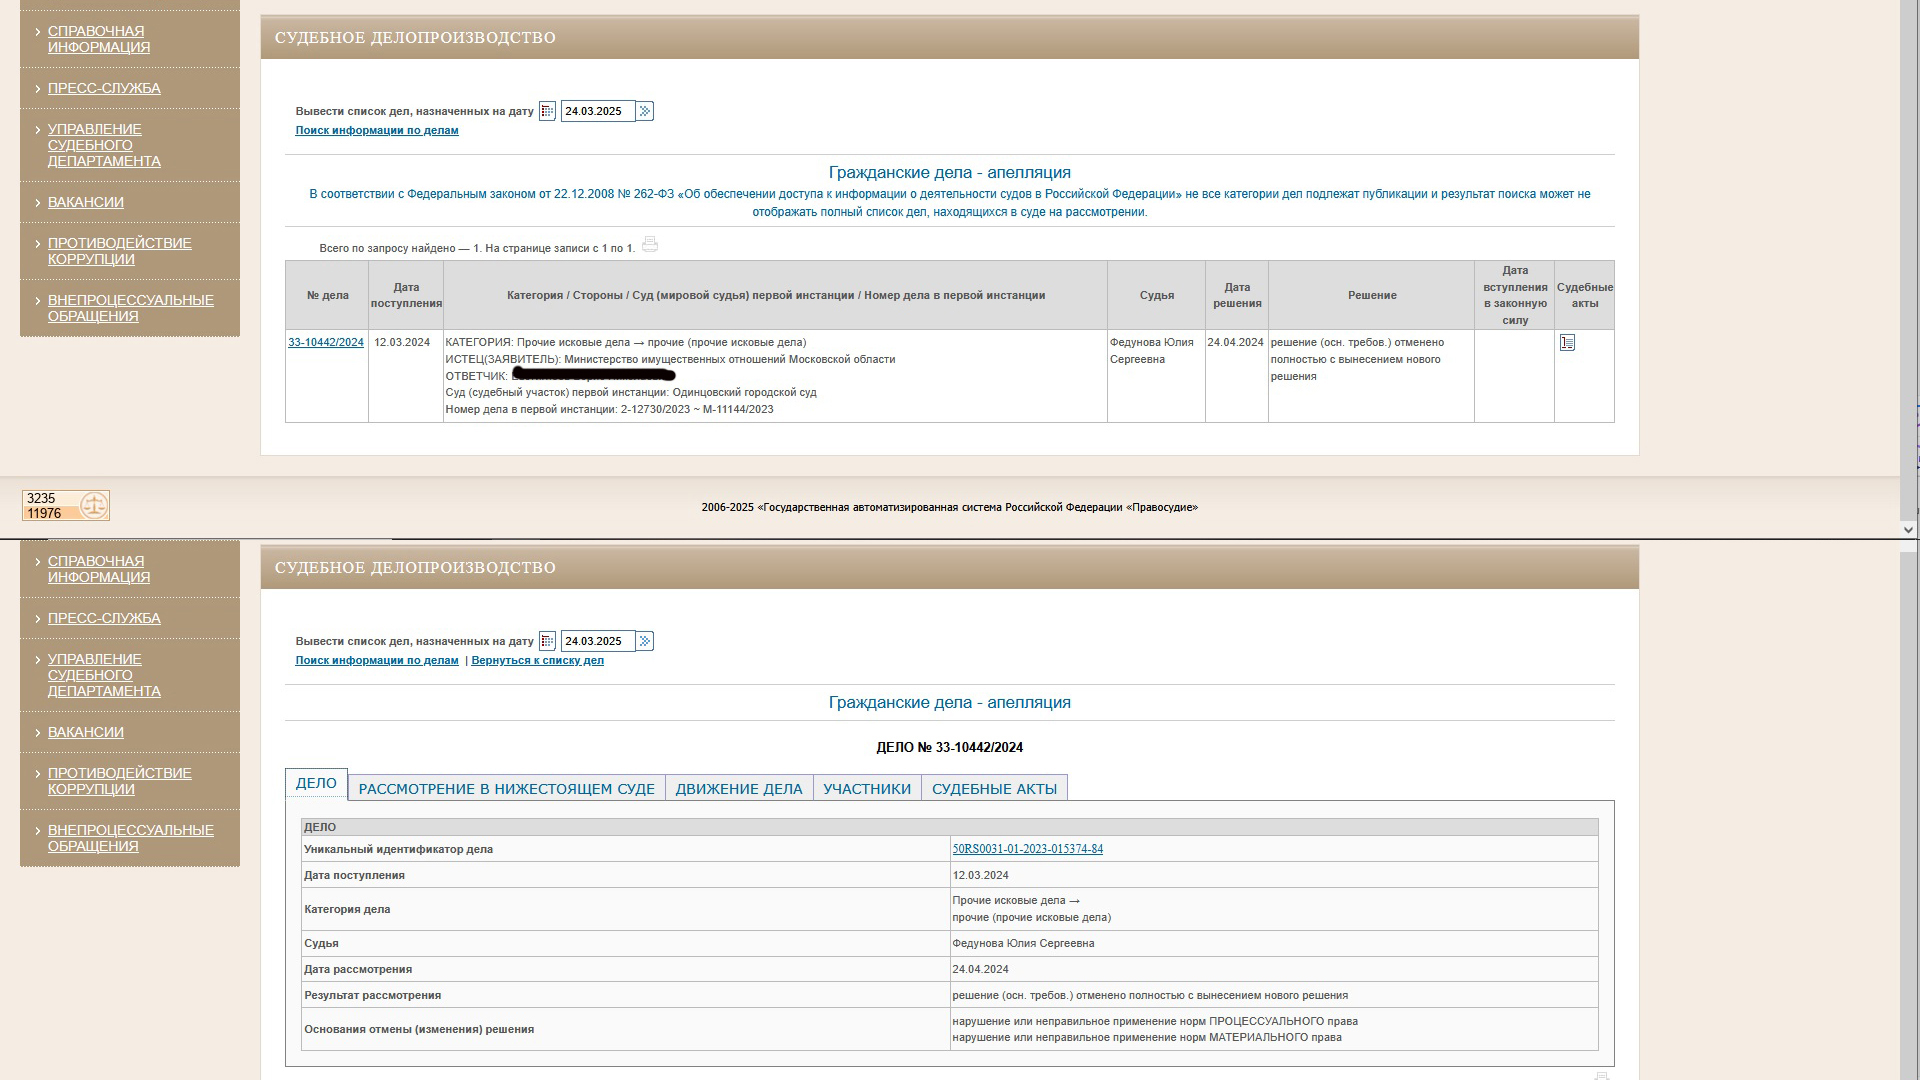Open calendar picker in lower date form
The width and height of the screenshot is (1920, 1080).
pos(547,641)
